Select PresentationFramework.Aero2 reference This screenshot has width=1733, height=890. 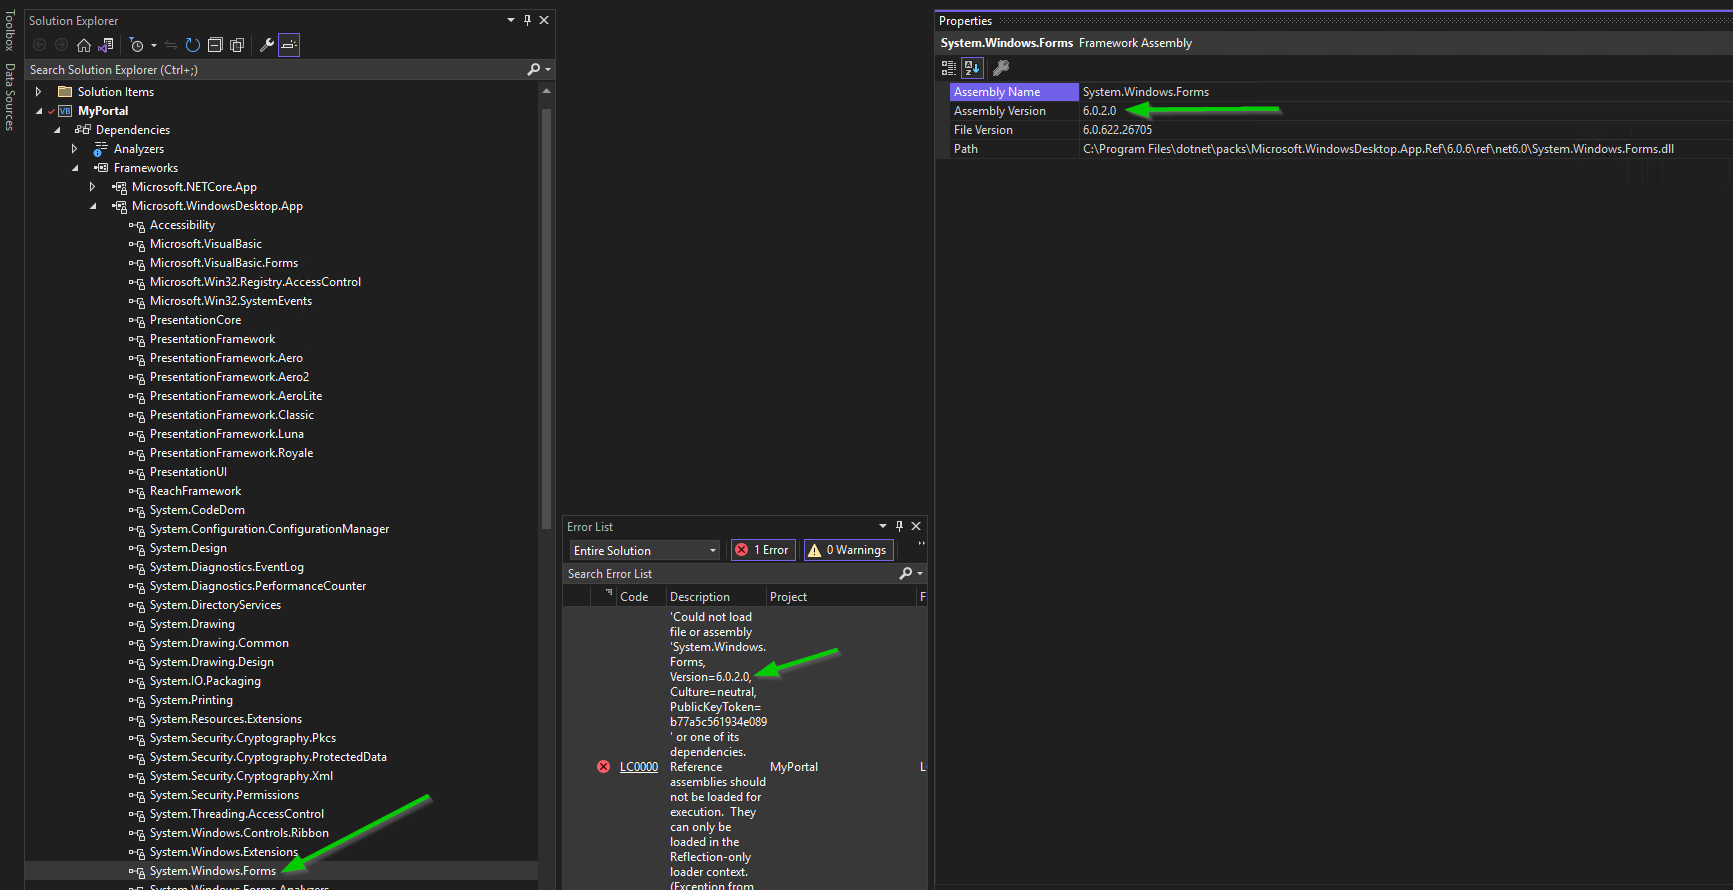coord(229,377)
